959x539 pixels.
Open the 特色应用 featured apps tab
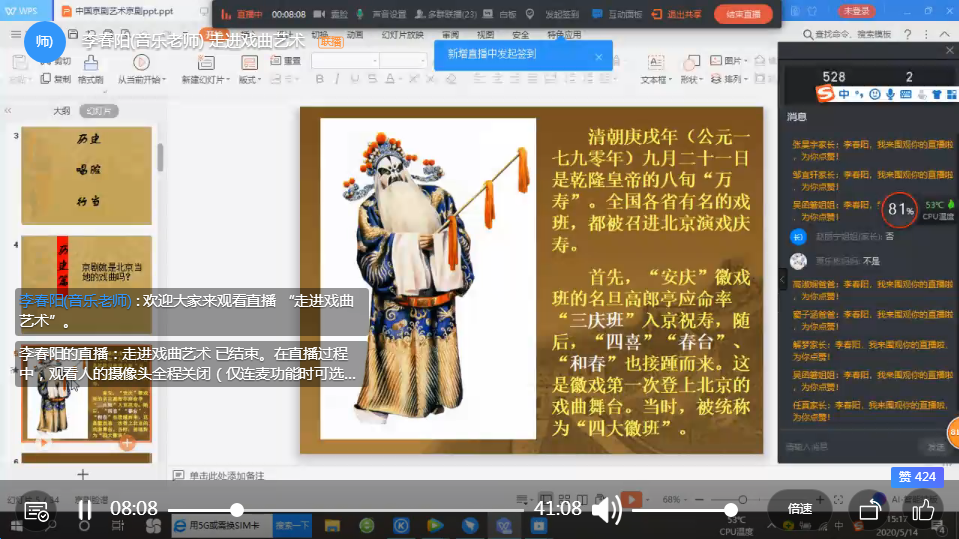point(564,35)
